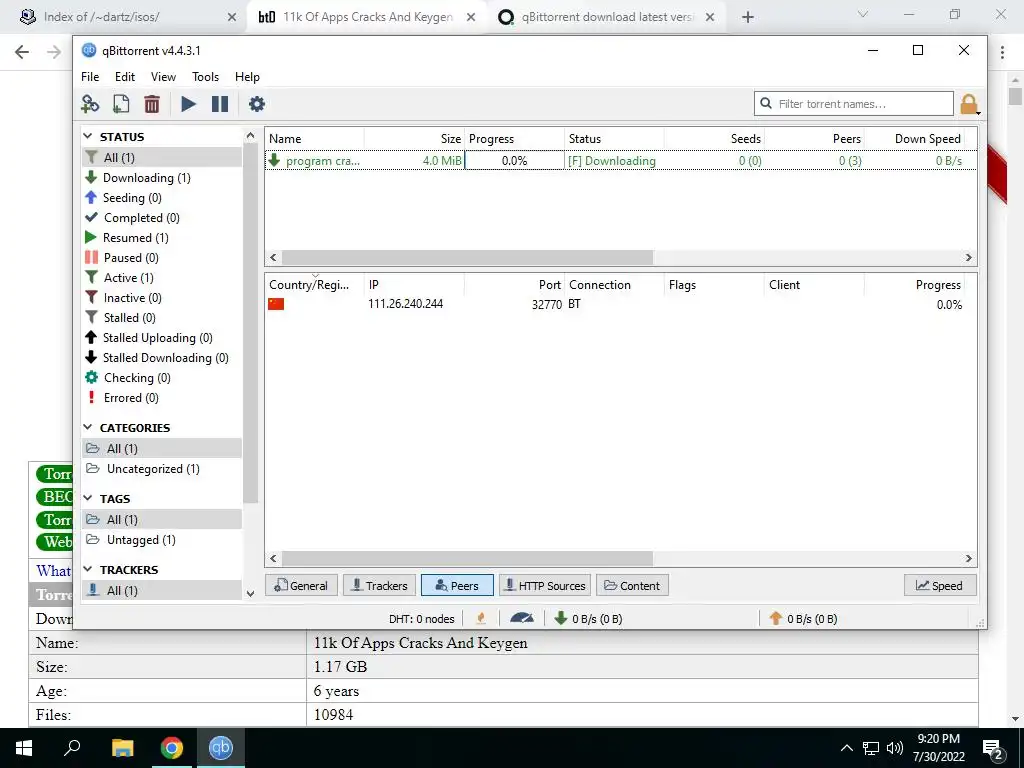Screen dimensions: 1024x768
Task: Click download speed indicator in status bar
Action: 588,618
